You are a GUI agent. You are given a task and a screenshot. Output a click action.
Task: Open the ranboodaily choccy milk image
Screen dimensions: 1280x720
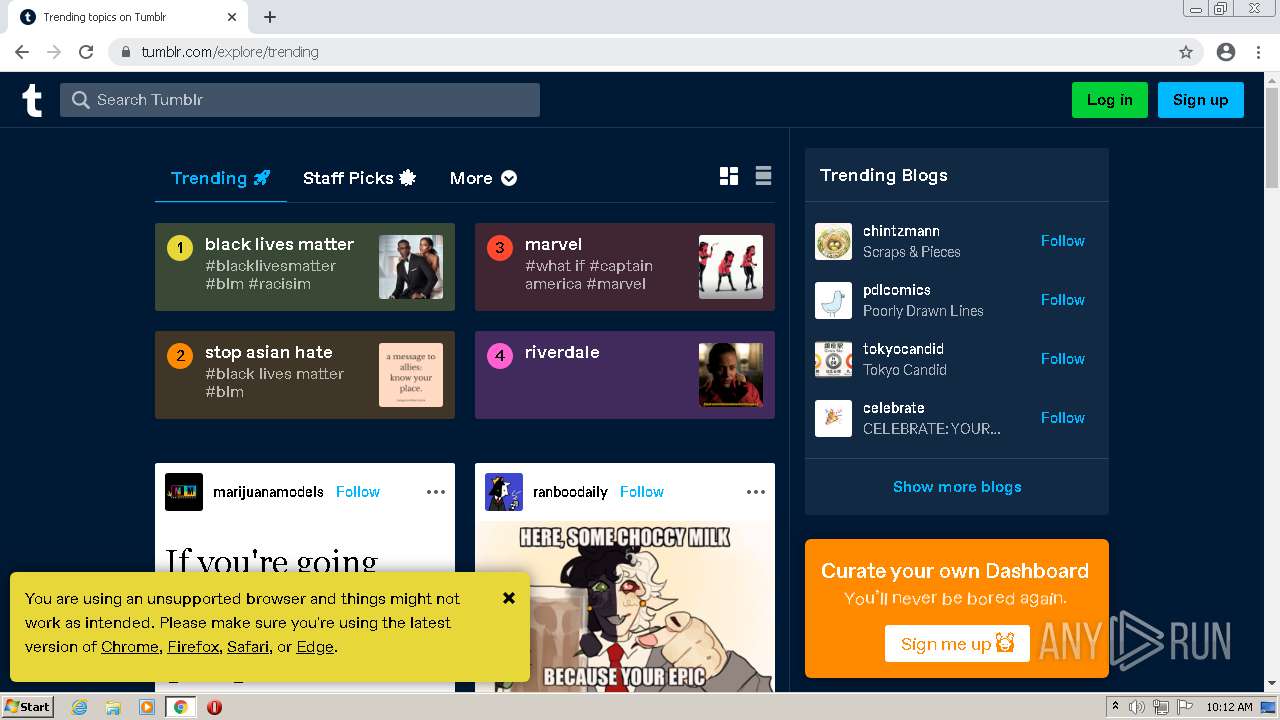(x=625, y=607)
